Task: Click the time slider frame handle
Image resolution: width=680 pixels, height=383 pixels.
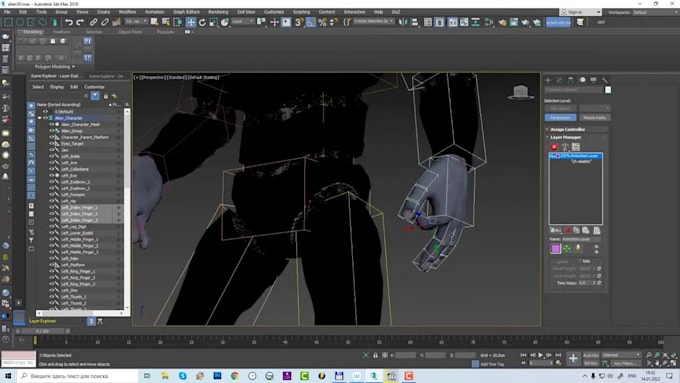Action: (x=42, y=331)
